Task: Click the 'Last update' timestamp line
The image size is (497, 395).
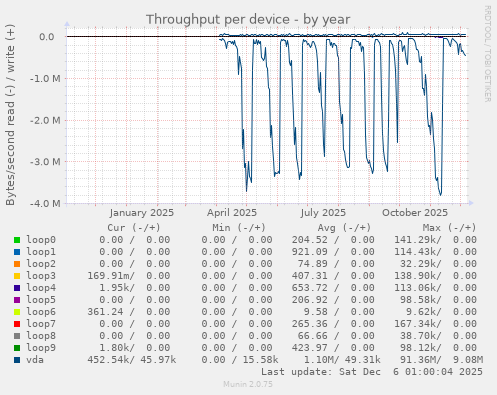Action: point(372,372)
